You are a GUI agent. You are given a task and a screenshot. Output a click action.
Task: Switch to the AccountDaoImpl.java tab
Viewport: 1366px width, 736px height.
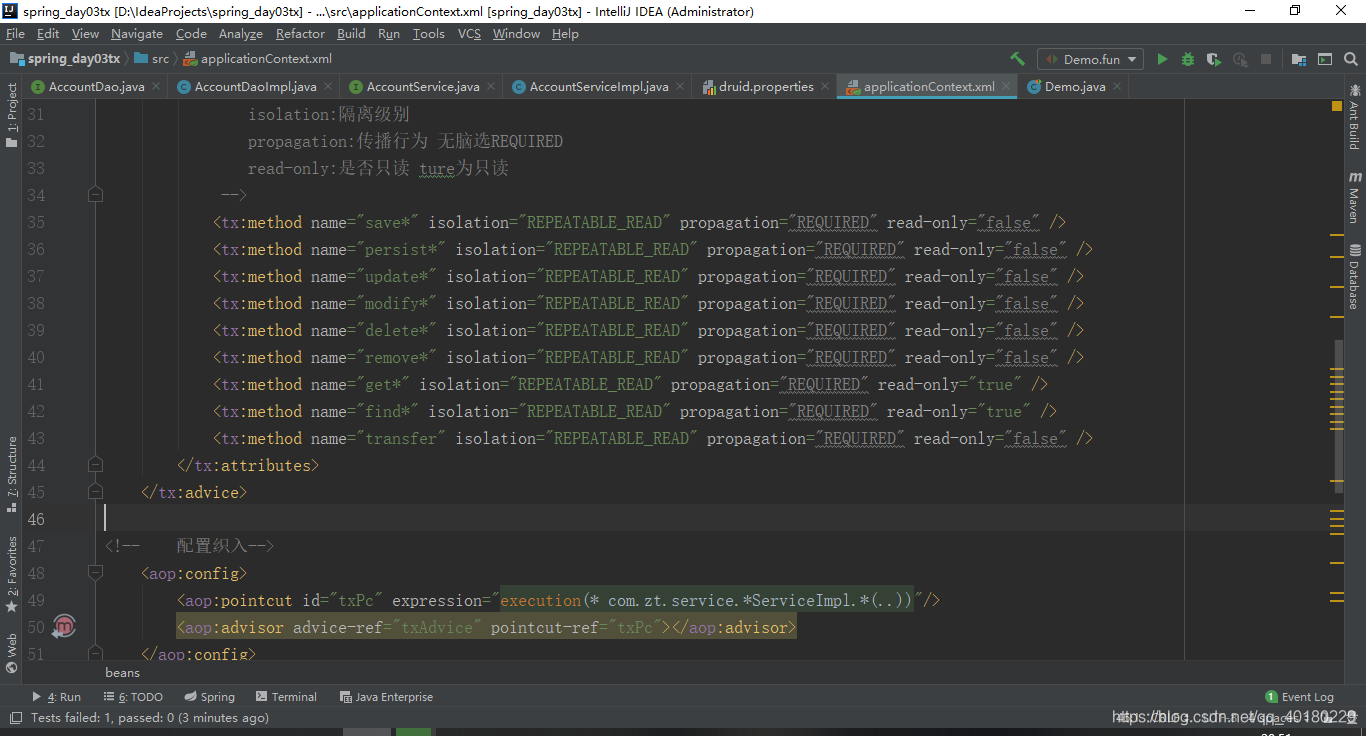click(x=255, y=87)
